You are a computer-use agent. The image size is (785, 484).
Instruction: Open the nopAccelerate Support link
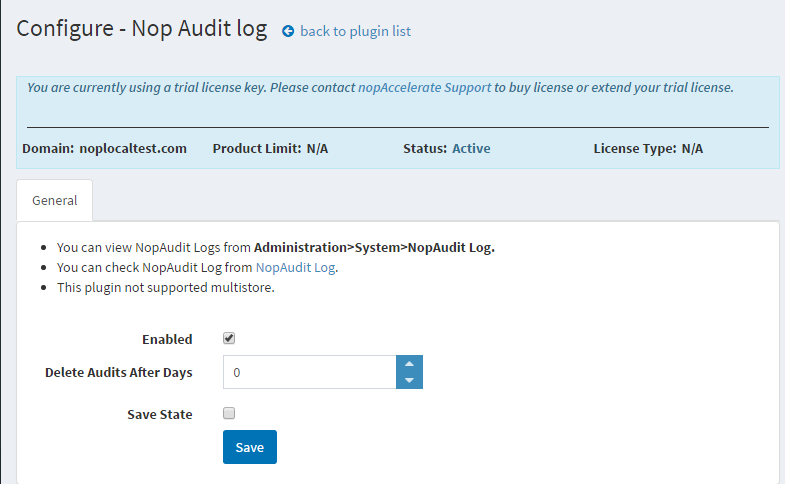424,87
